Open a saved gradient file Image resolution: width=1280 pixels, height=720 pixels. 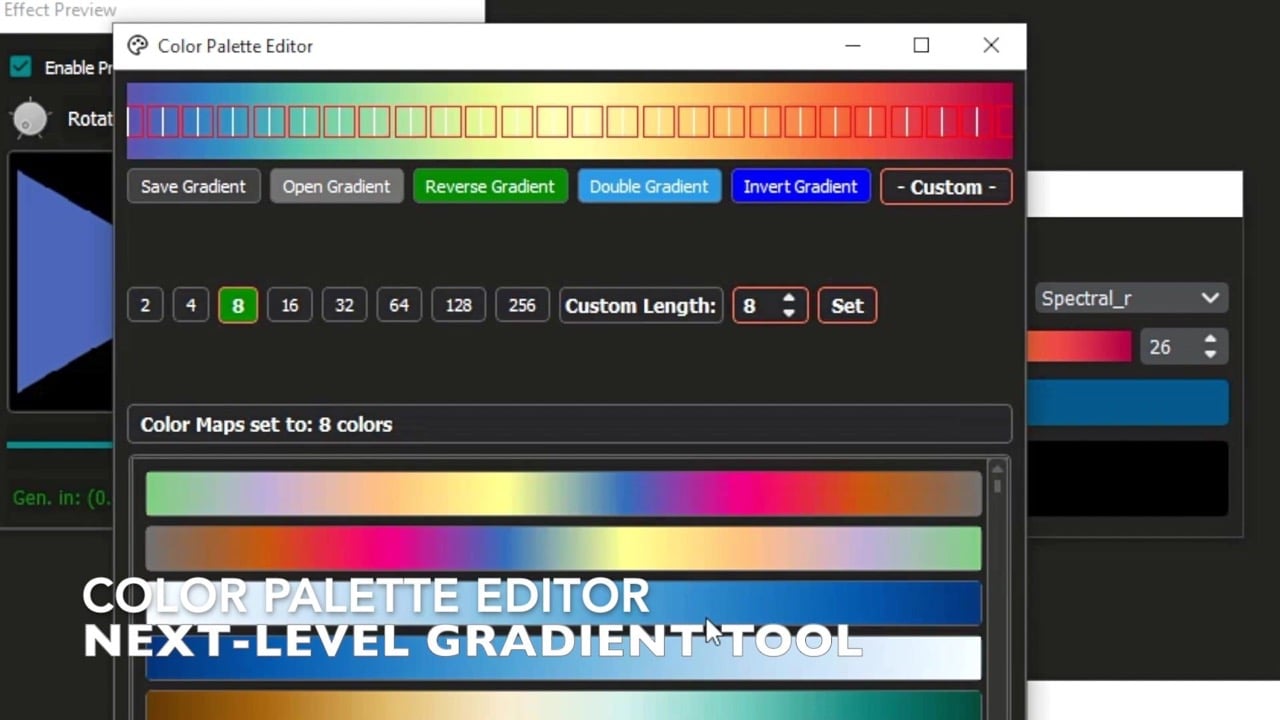336,187
